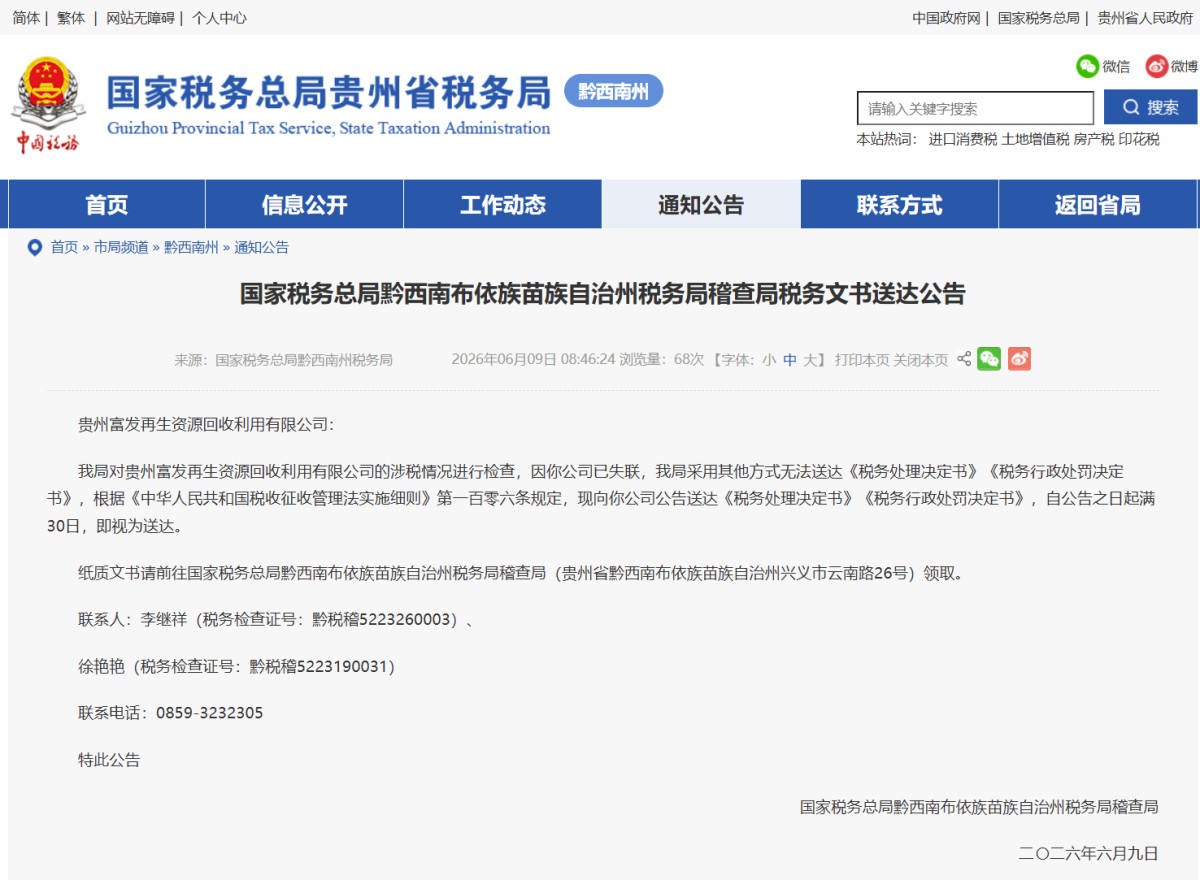
Task: Open 个人中心 link
Action: [219, 18]
